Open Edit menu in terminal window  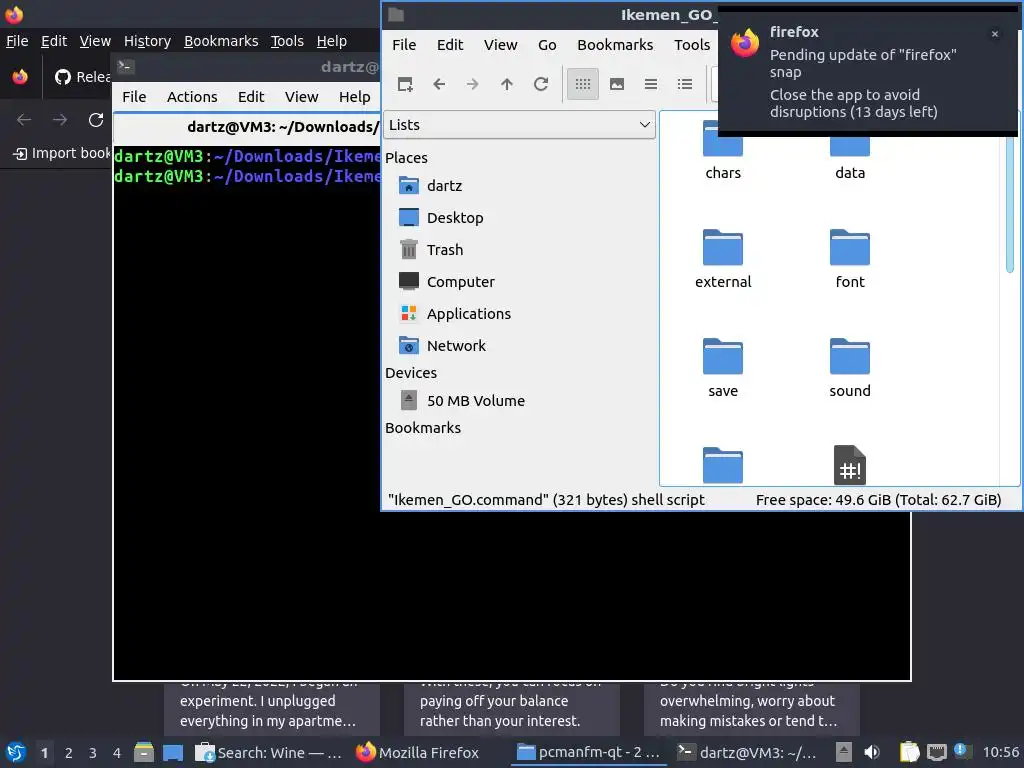click(x=251, y=97)
